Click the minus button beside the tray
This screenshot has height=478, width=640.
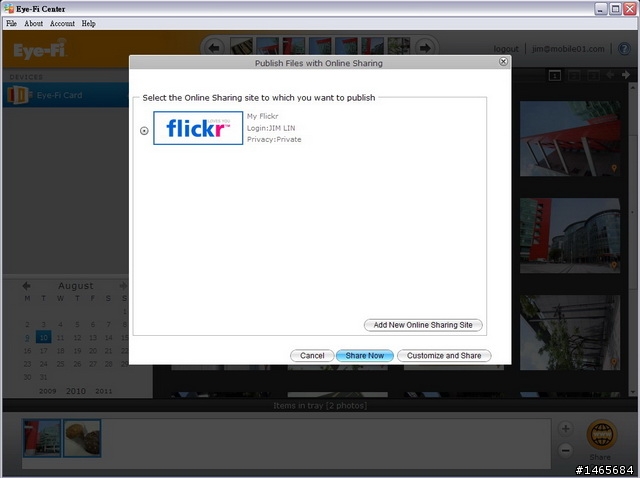pyautogui.click(x=565, y=451)
